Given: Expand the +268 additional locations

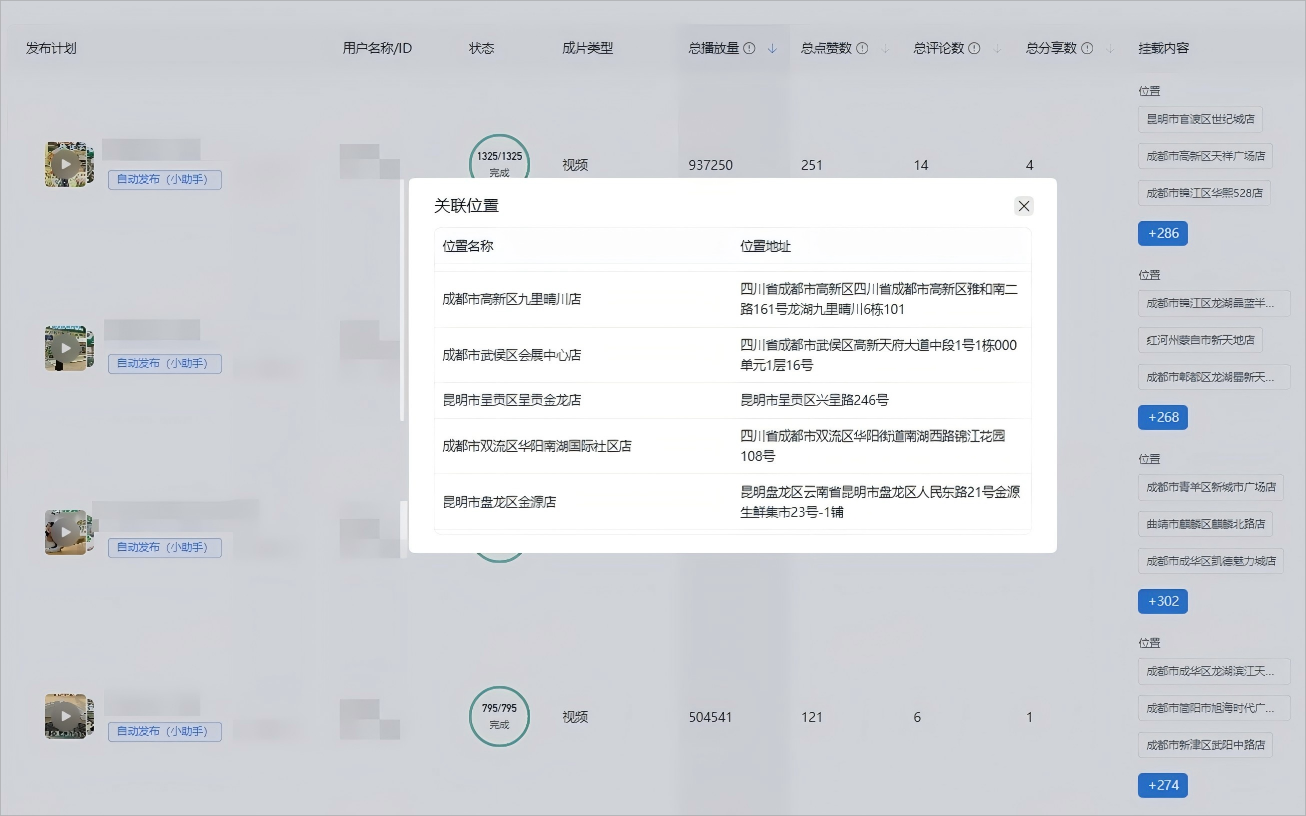Looking at the screenshot, I should point(1162,417).
